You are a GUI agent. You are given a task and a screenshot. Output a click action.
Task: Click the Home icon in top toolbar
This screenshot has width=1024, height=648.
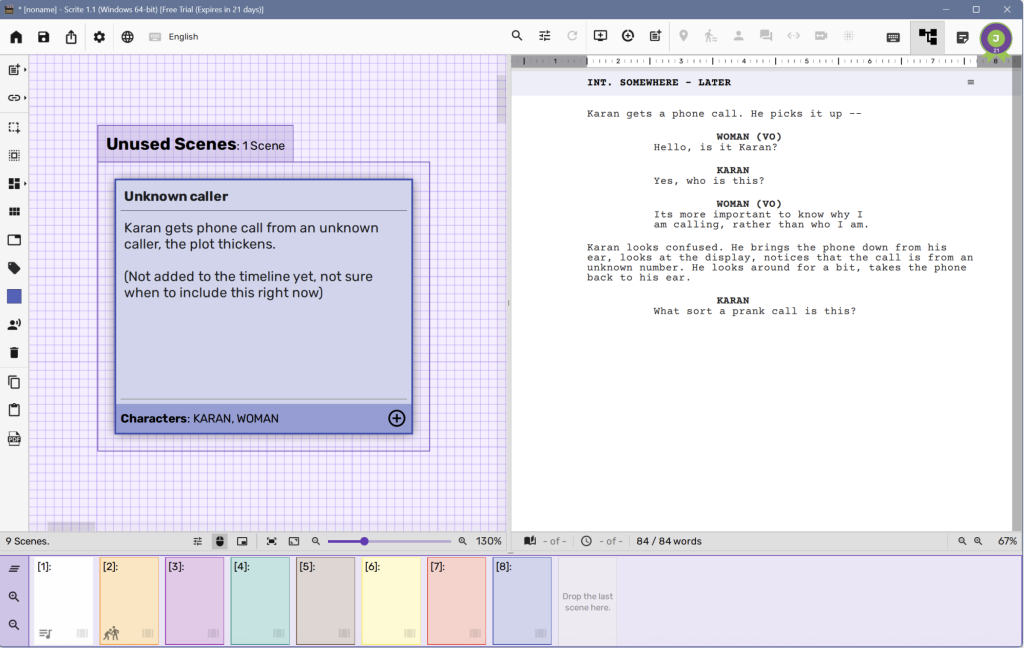(16, 37)
